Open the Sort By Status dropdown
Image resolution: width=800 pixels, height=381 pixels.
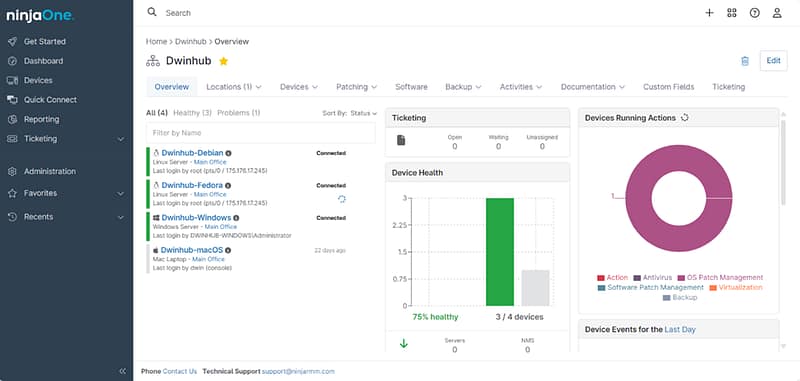coord(364,113)
